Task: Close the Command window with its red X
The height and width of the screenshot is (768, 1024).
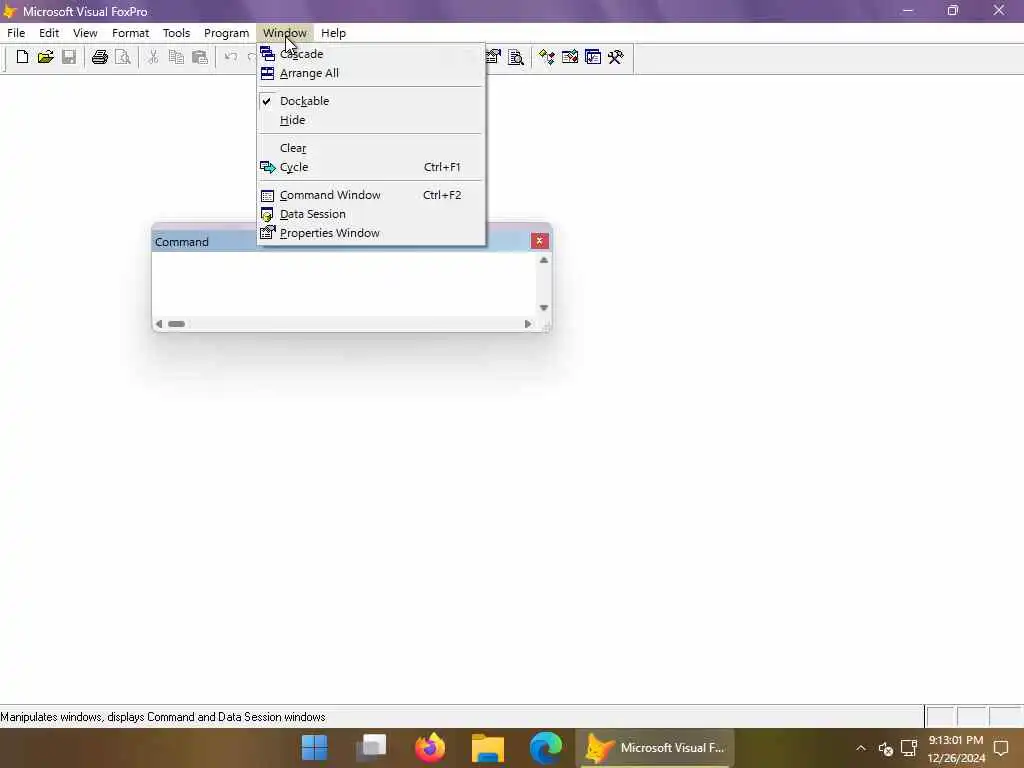Action: click(x=539, y=241)
